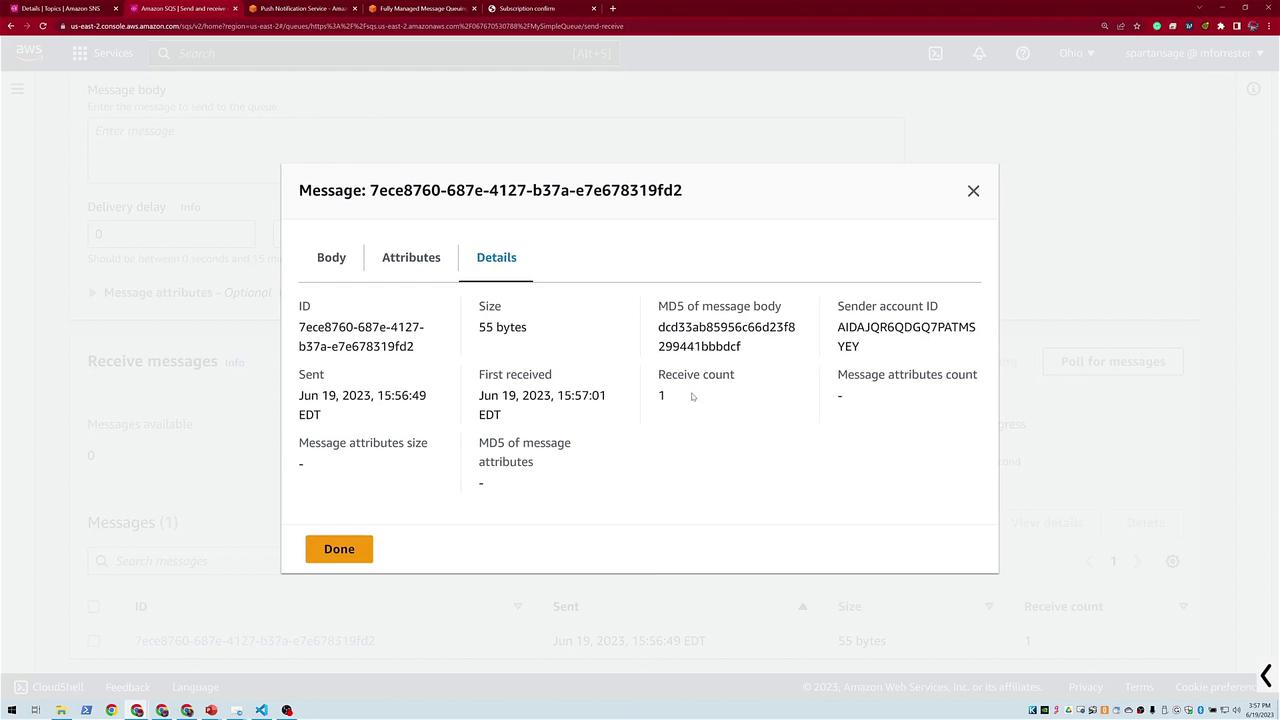Viewport: 1280px width, 720px height.
Task: Launch CloudShell from the header terminal icon
Action: 935,53
